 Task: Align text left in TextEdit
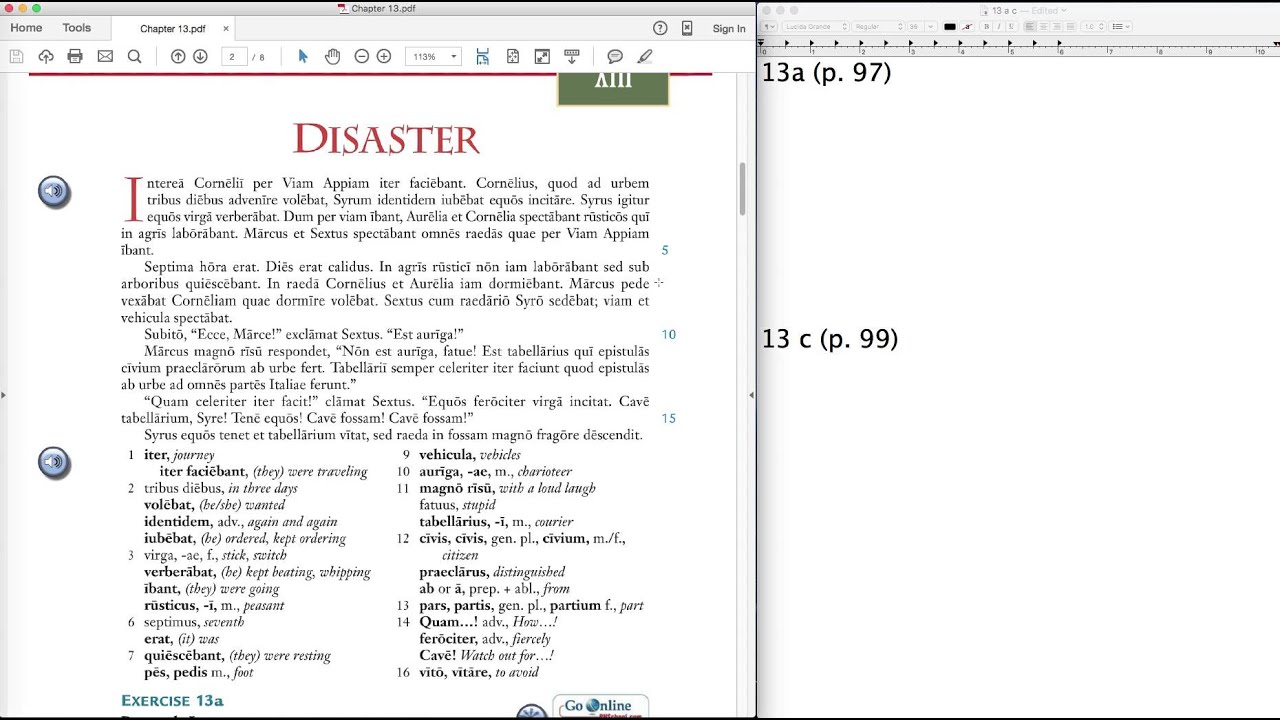(1030, 26)
